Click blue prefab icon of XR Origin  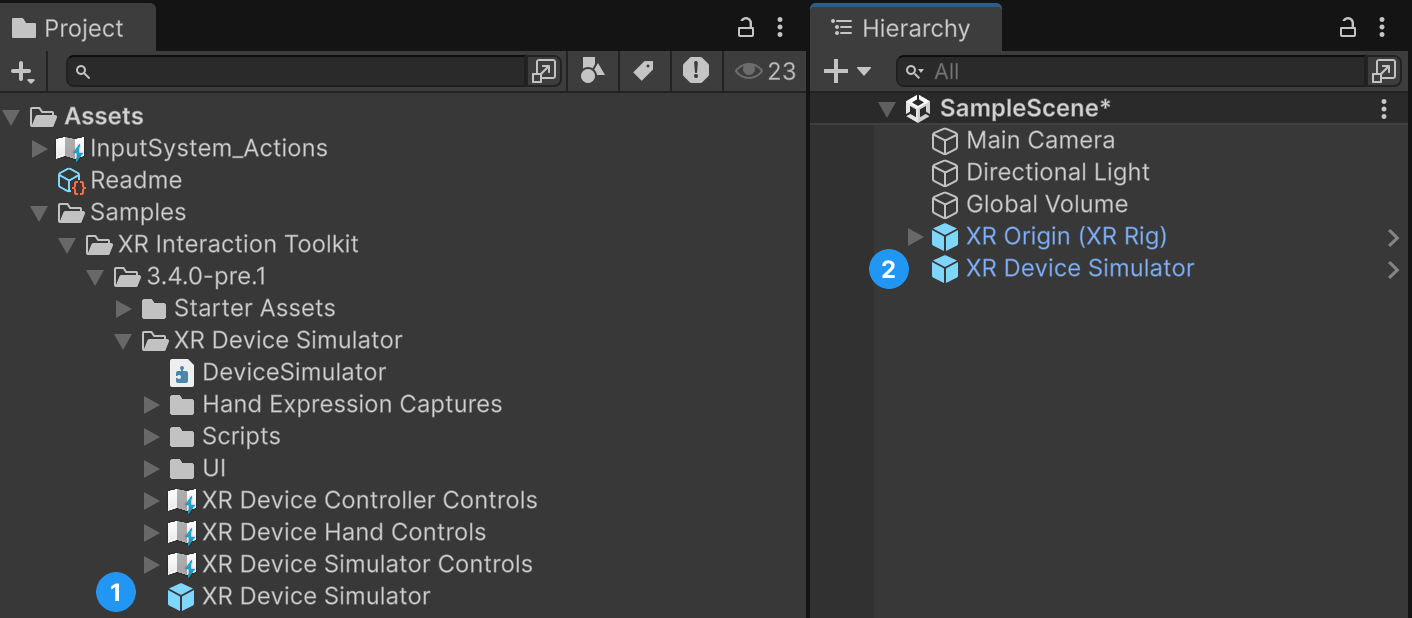[x=945, y=237]
